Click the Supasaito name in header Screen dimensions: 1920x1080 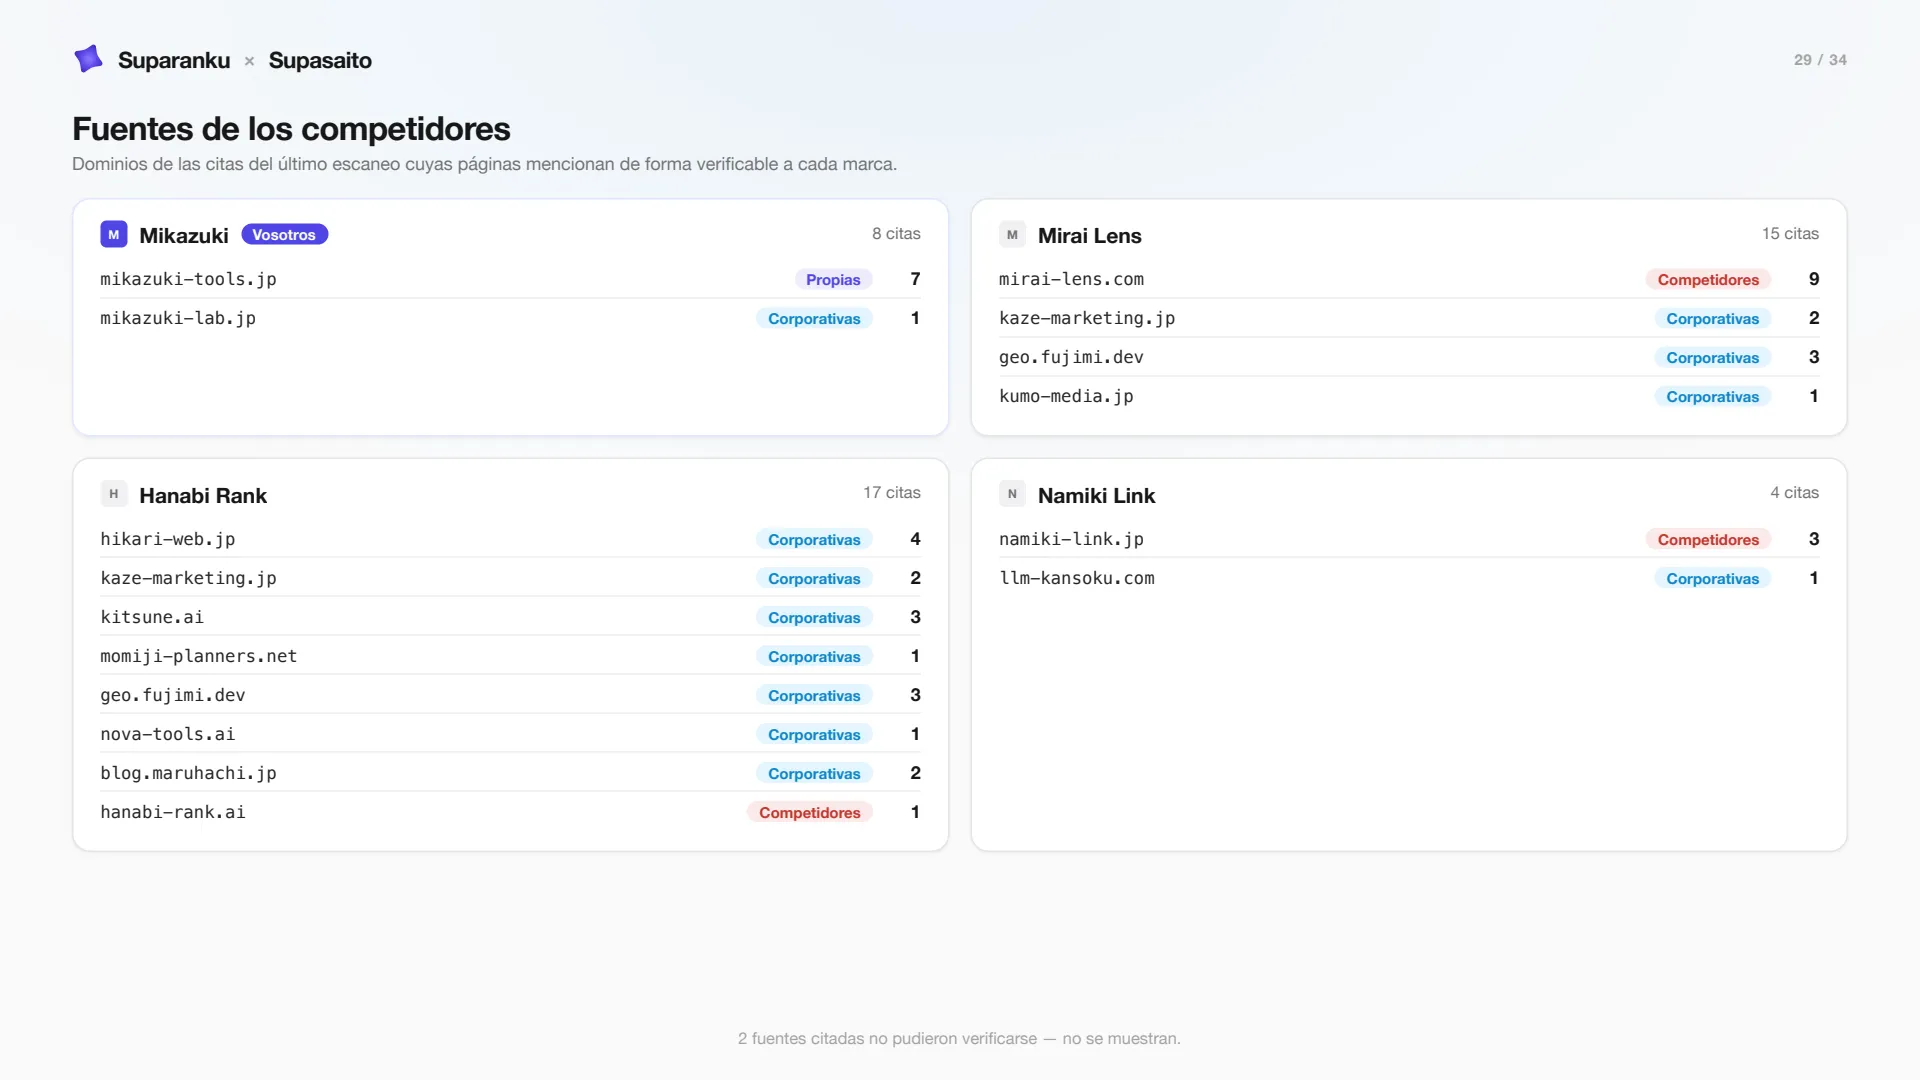pyautogui.click(x=320, y=60)
